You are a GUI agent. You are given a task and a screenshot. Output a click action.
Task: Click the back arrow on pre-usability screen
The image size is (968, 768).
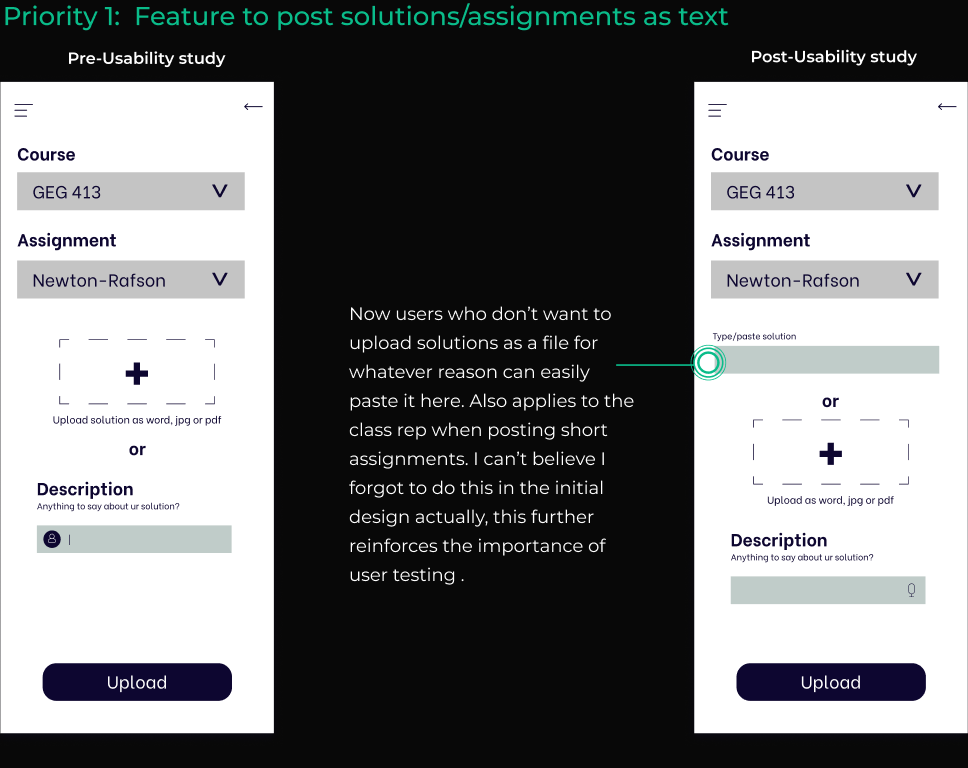point(253,106)
